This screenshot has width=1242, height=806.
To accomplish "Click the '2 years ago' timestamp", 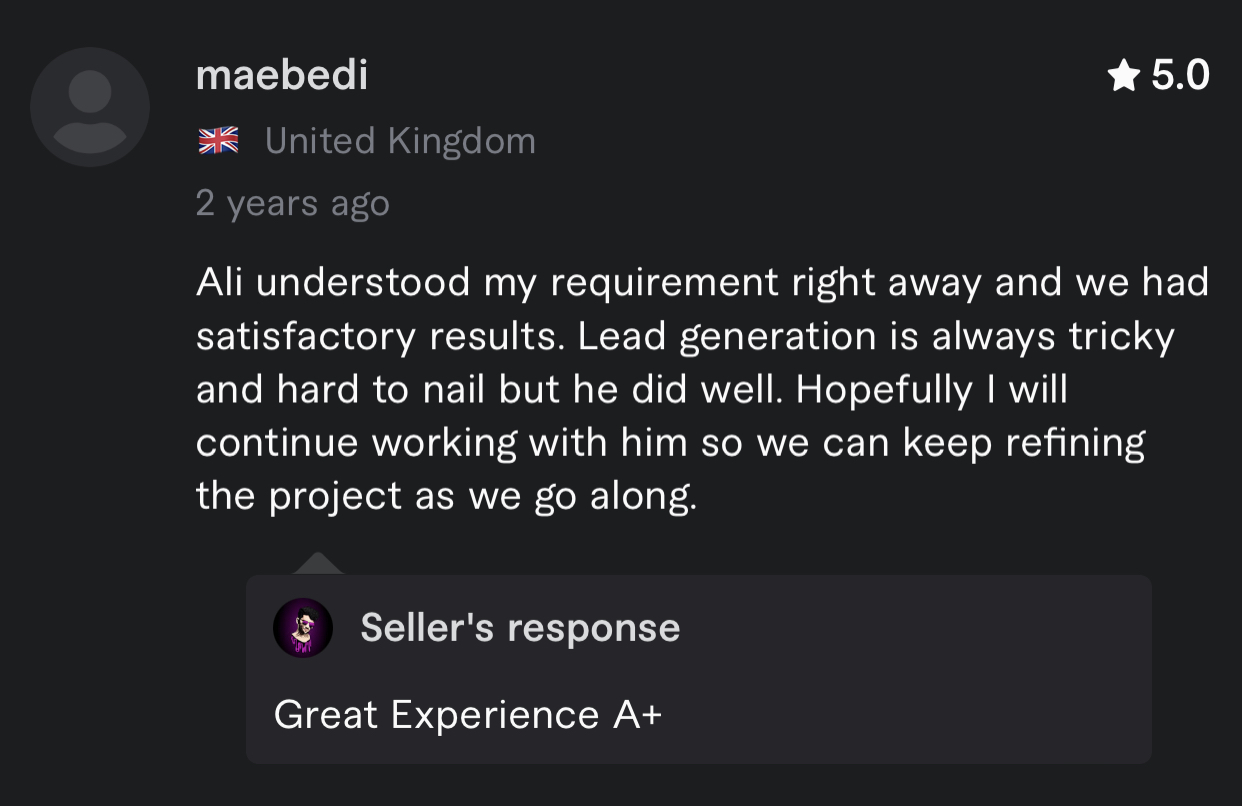I will (x=292, y=203).
